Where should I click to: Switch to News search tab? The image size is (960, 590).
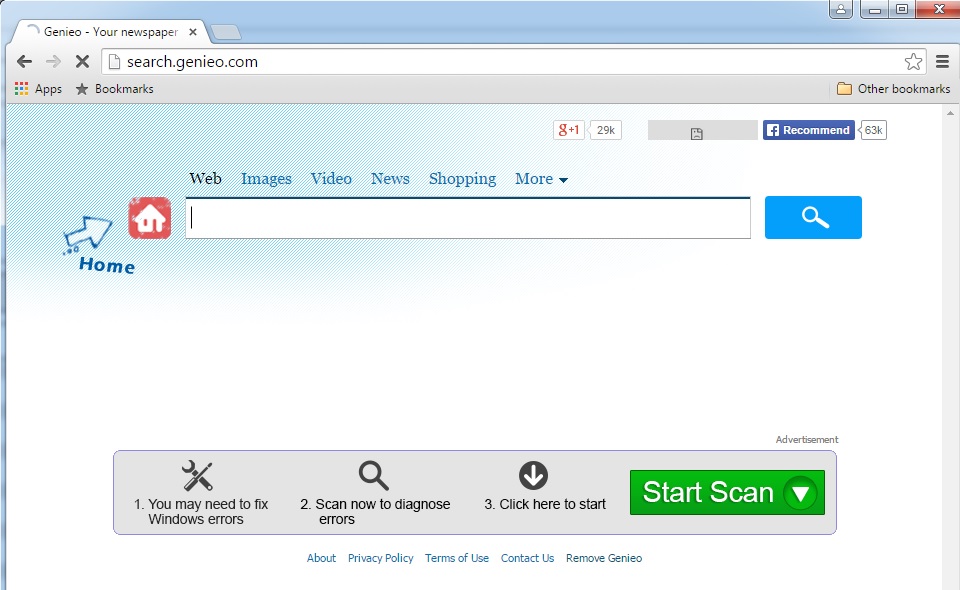pyautogui.click(x=390, y=179)
